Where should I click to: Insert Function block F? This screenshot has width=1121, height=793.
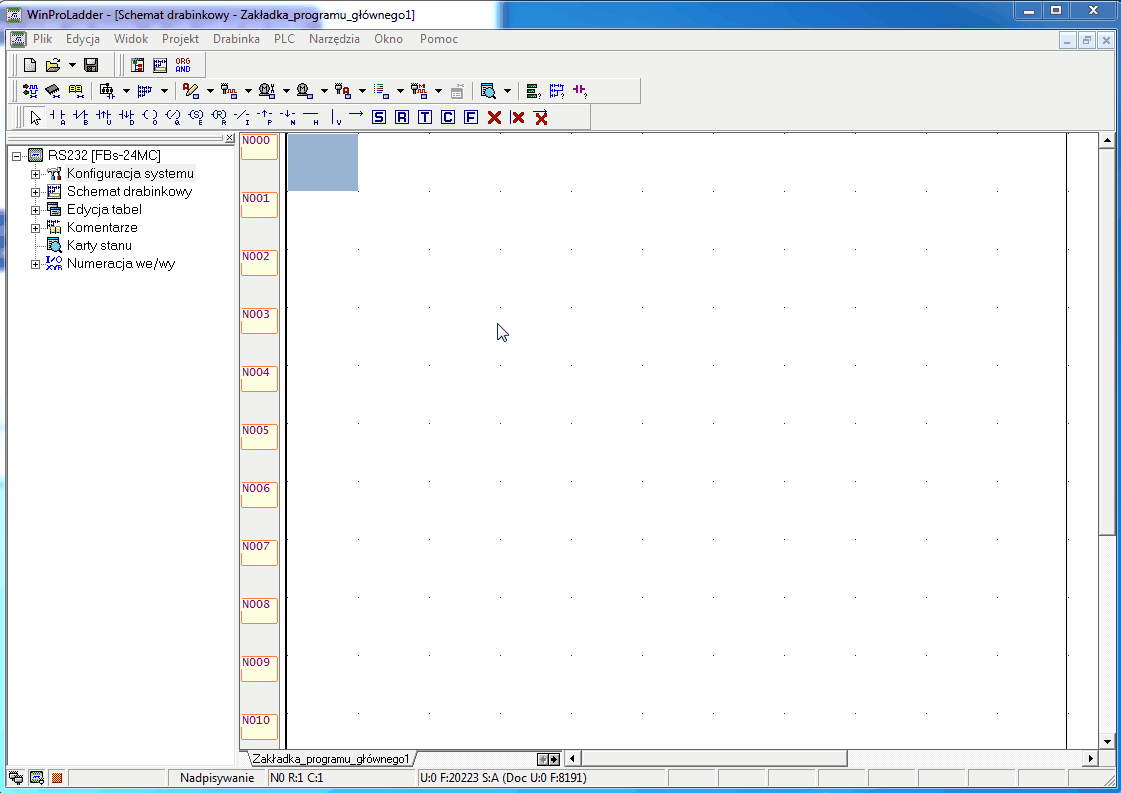point(470,117)
